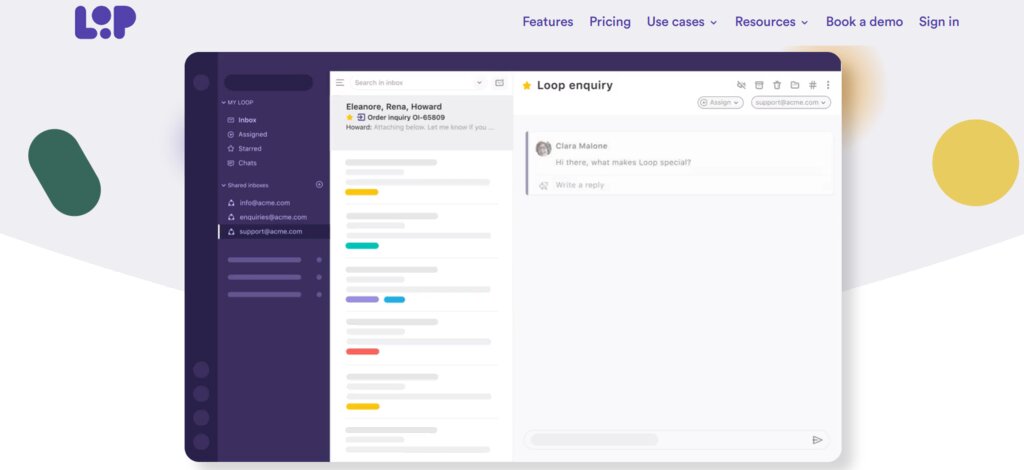
Task: Open the Assign dropdown
Action: tap(720, 102)
